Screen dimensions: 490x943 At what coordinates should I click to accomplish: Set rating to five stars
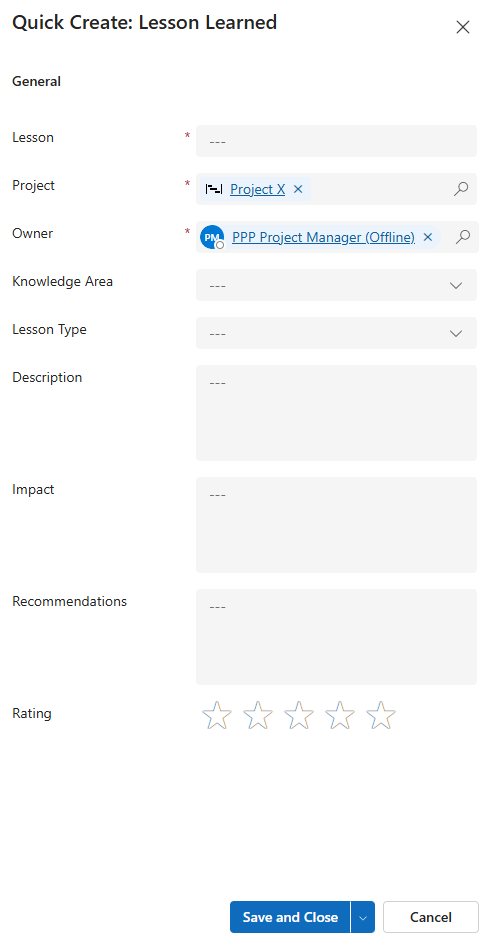point(381,715)
